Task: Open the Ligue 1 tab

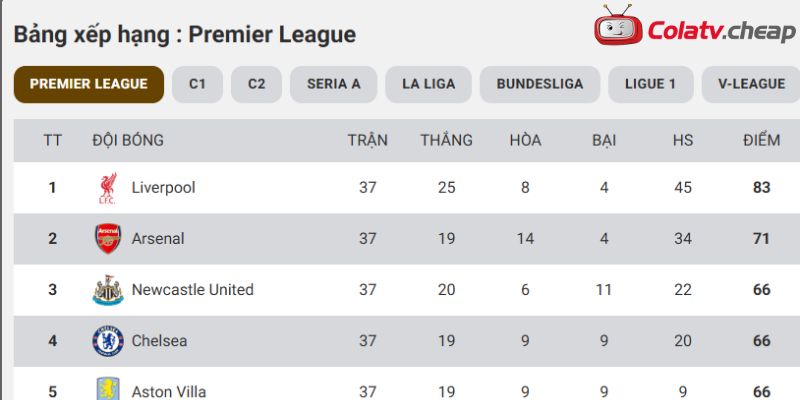Action: 651,84
